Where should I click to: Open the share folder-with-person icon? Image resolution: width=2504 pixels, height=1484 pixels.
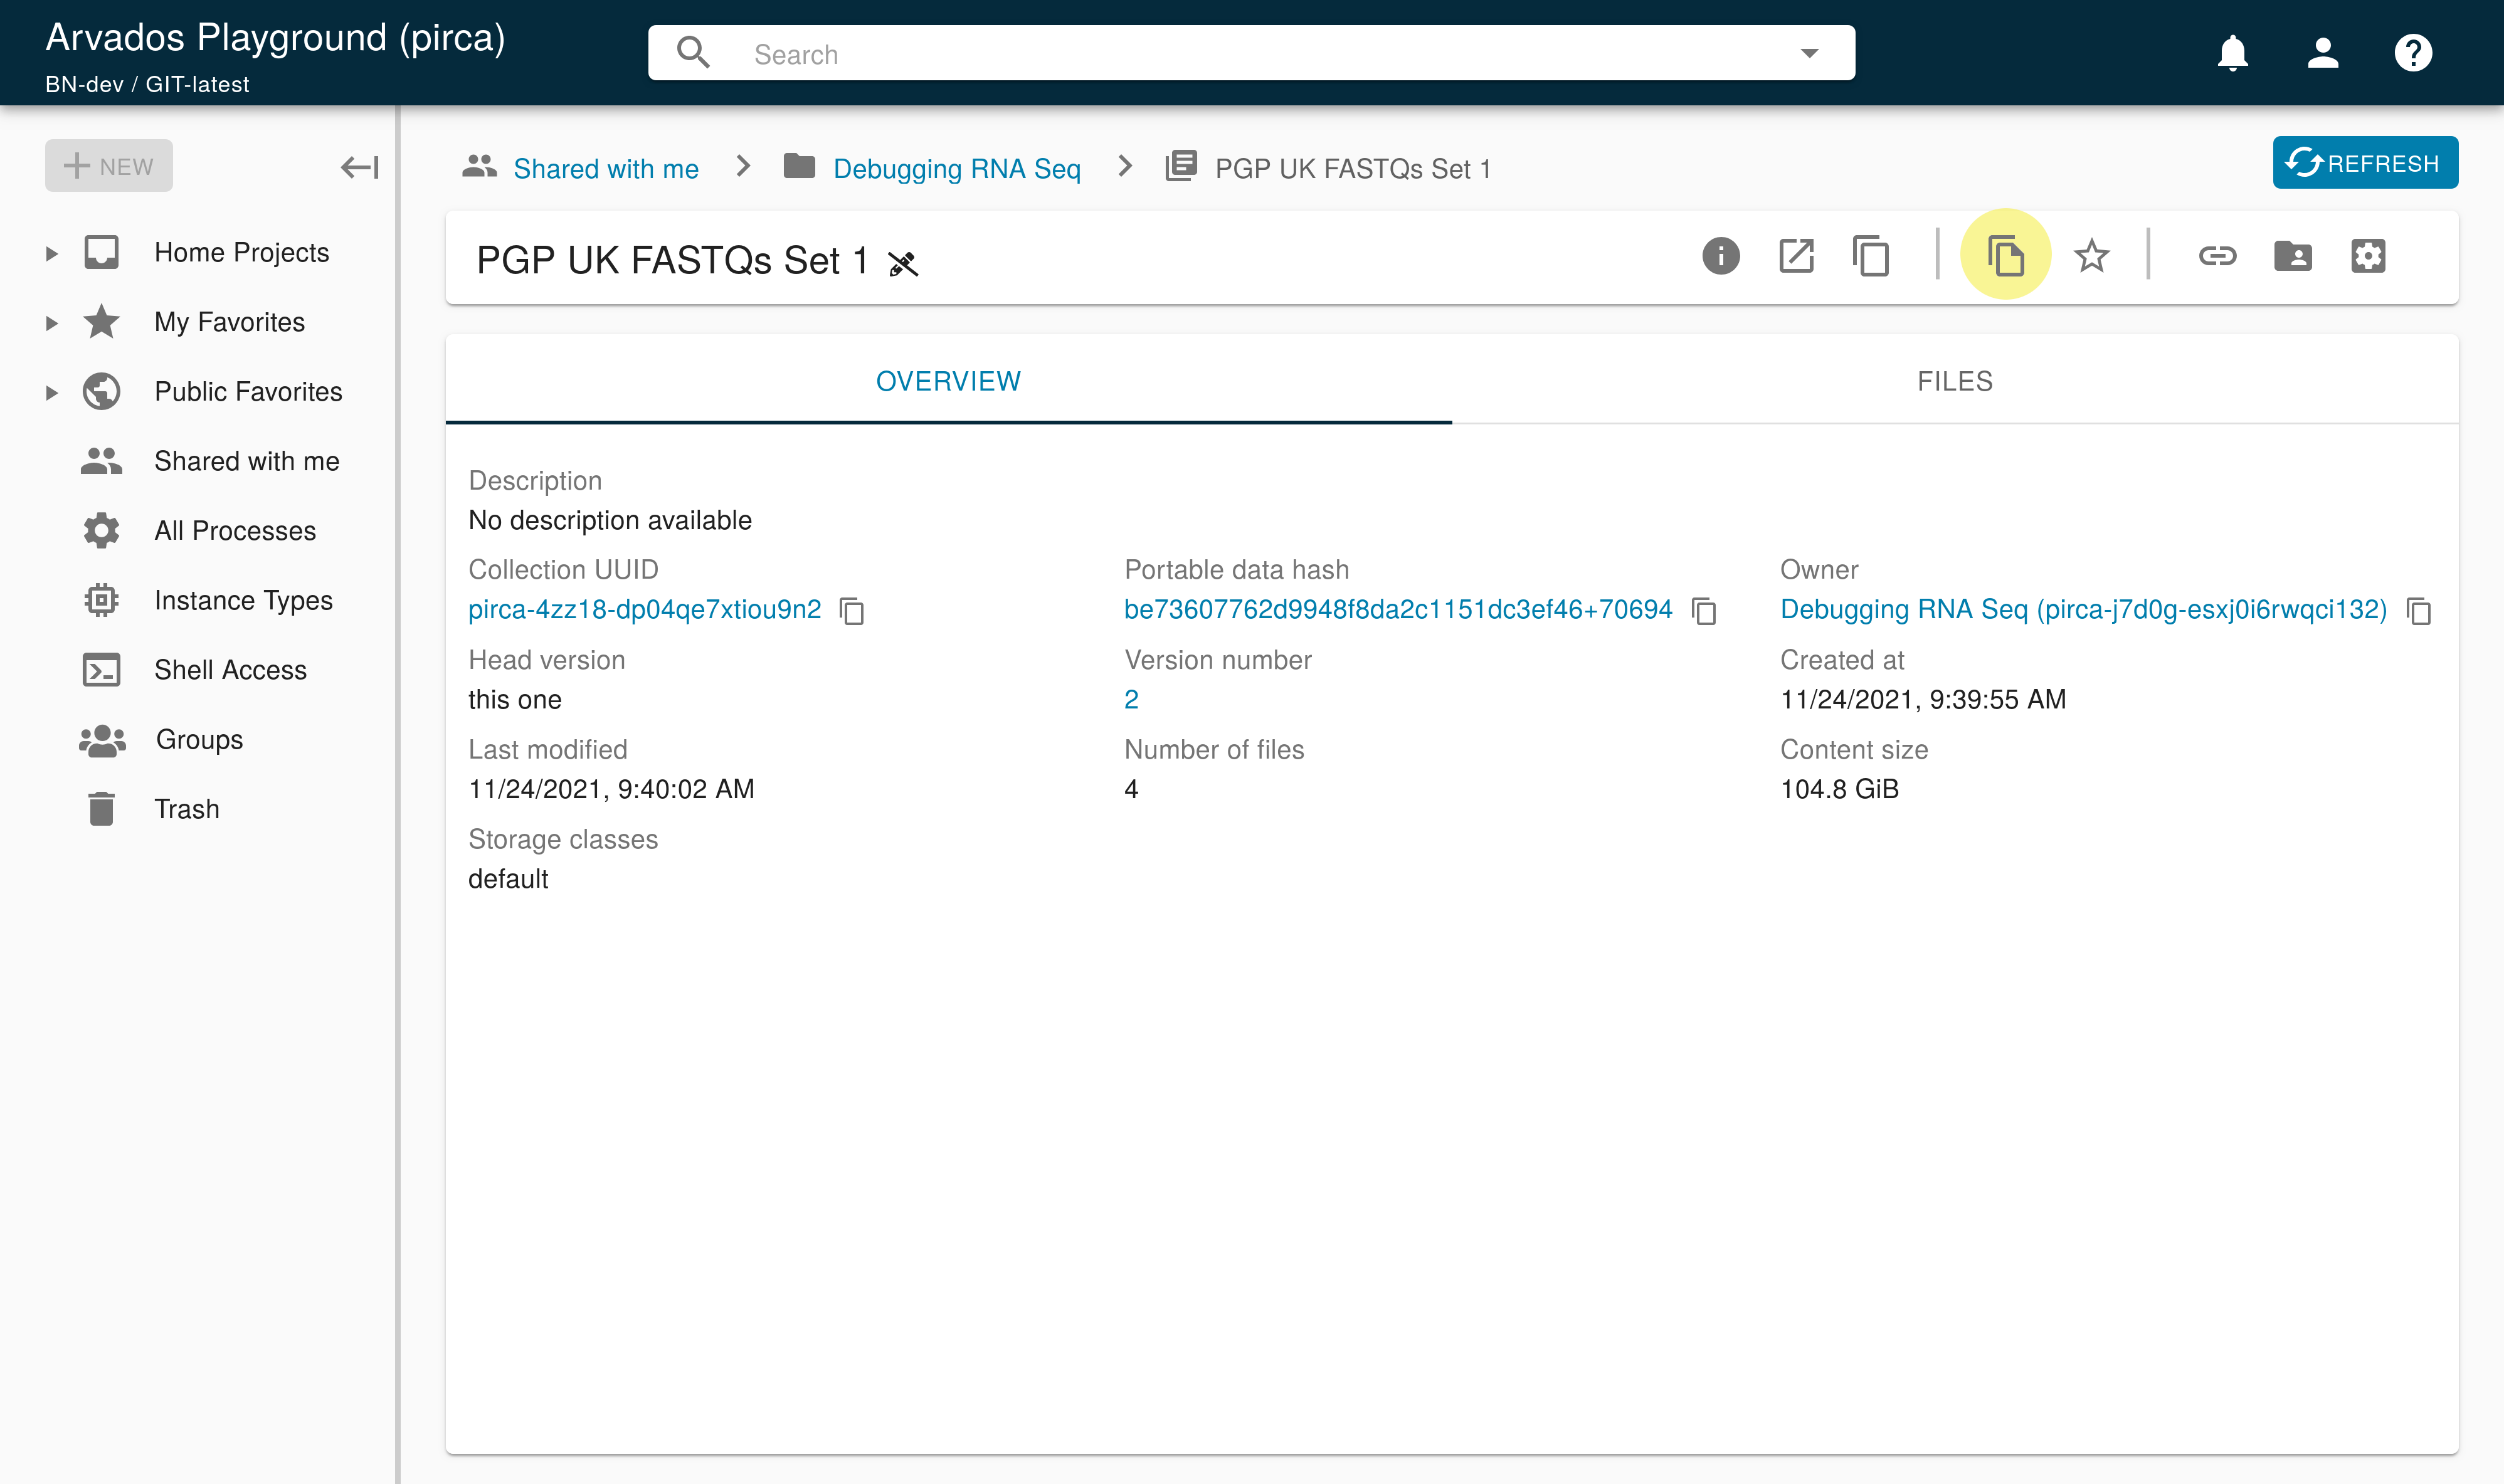pos(2292,256)
